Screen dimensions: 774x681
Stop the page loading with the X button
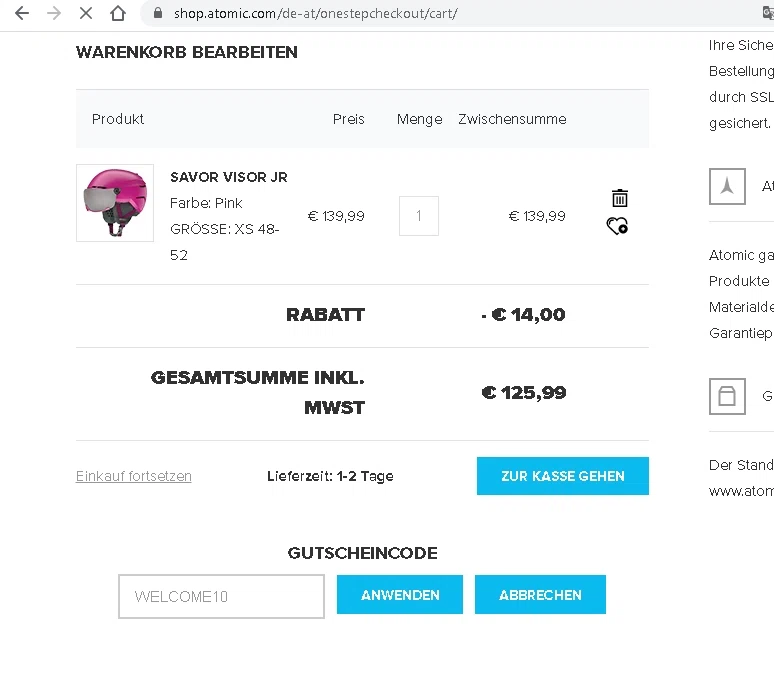pos(86,14)
